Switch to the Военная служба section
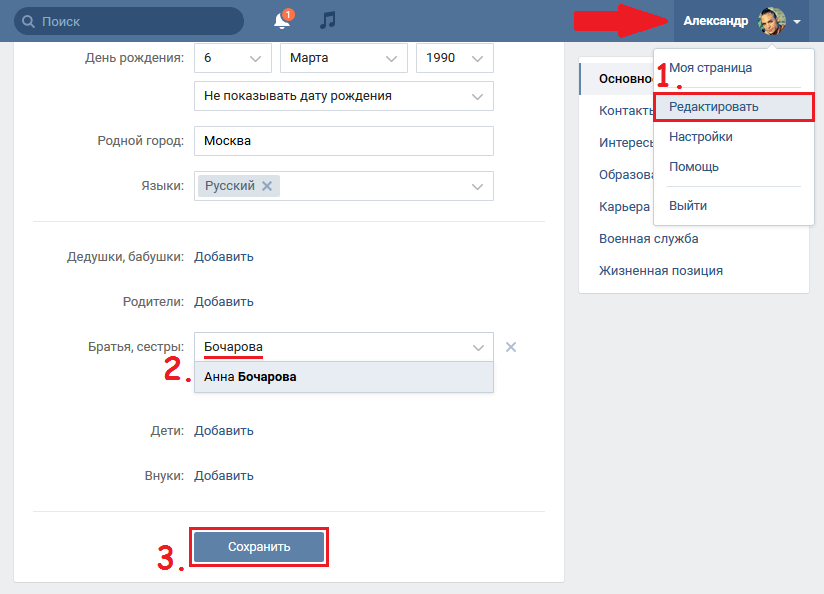The height and width of the screenshot is (594, 824). [649, 239]
